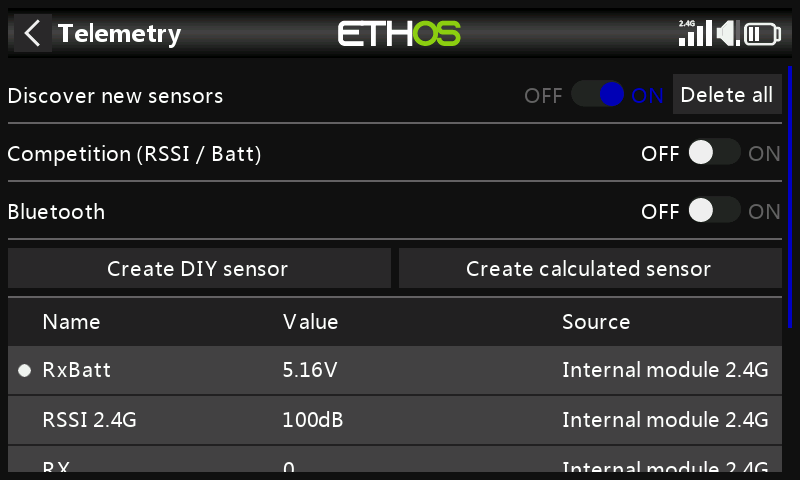The width and height of the screenshot is (800, 480).
Task: Enable Competition (RSSI / Batt) switch
Action: 714,153
